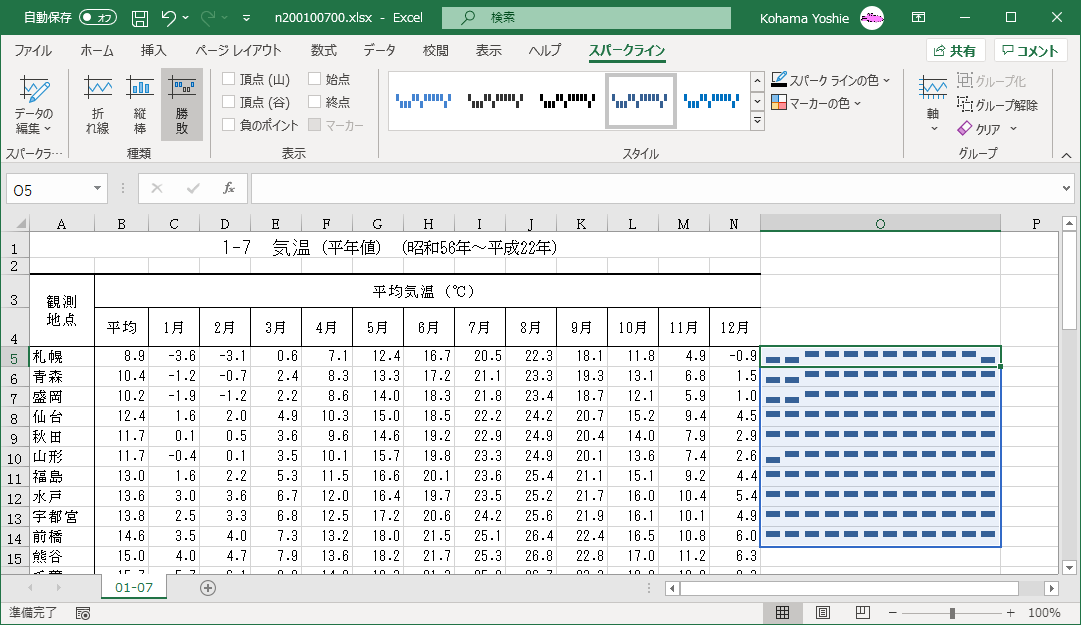Click the グループ解除 ungroup button
The image size is (1081, 625).
pos(998,105)
